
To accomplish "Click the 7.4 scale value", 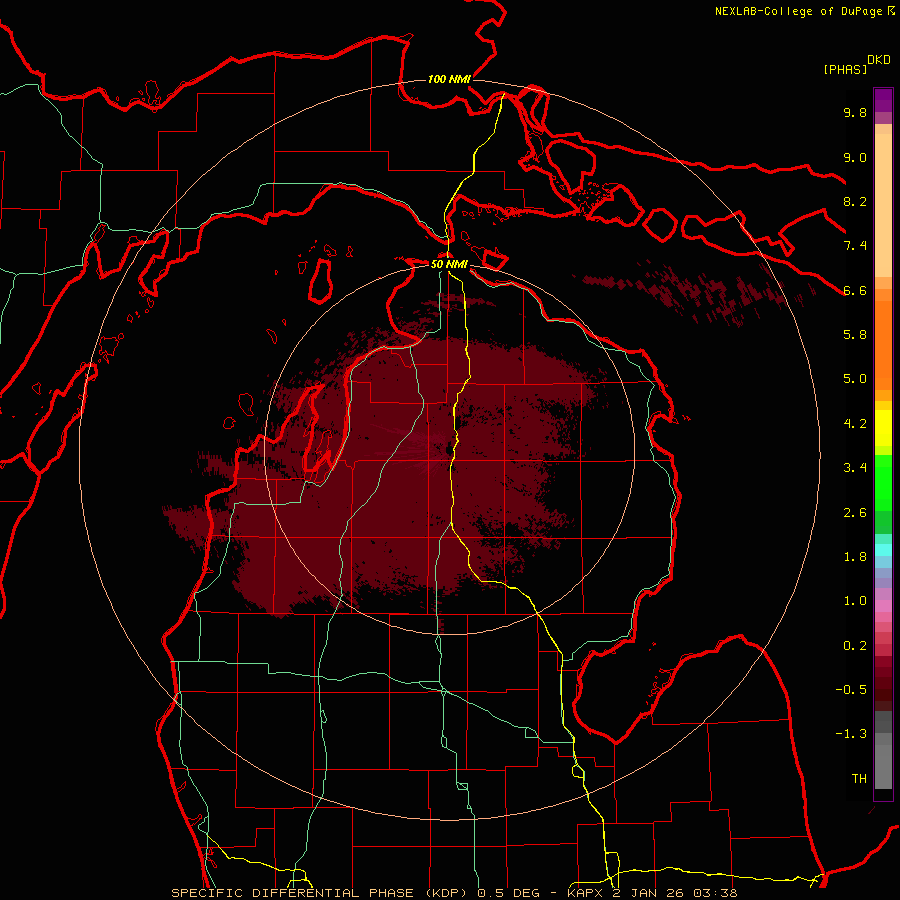I will click(855, 246).
